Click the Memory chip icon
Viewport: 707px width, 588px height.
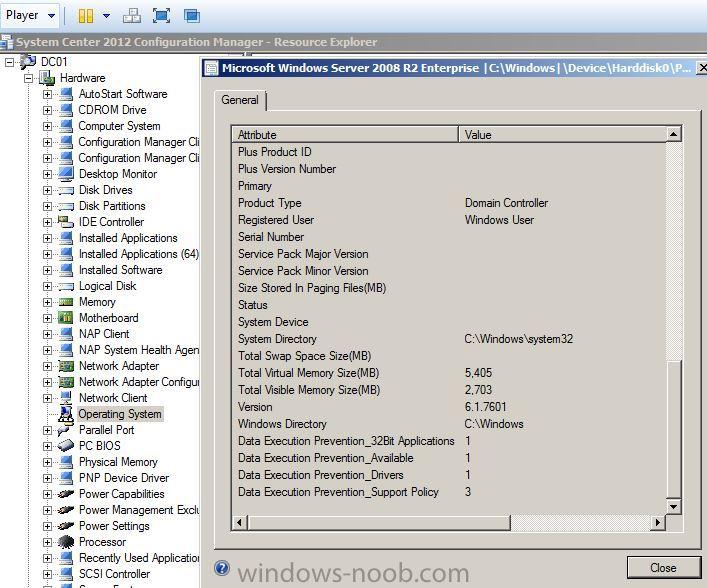pyautogui.click(x=66, y=302)
